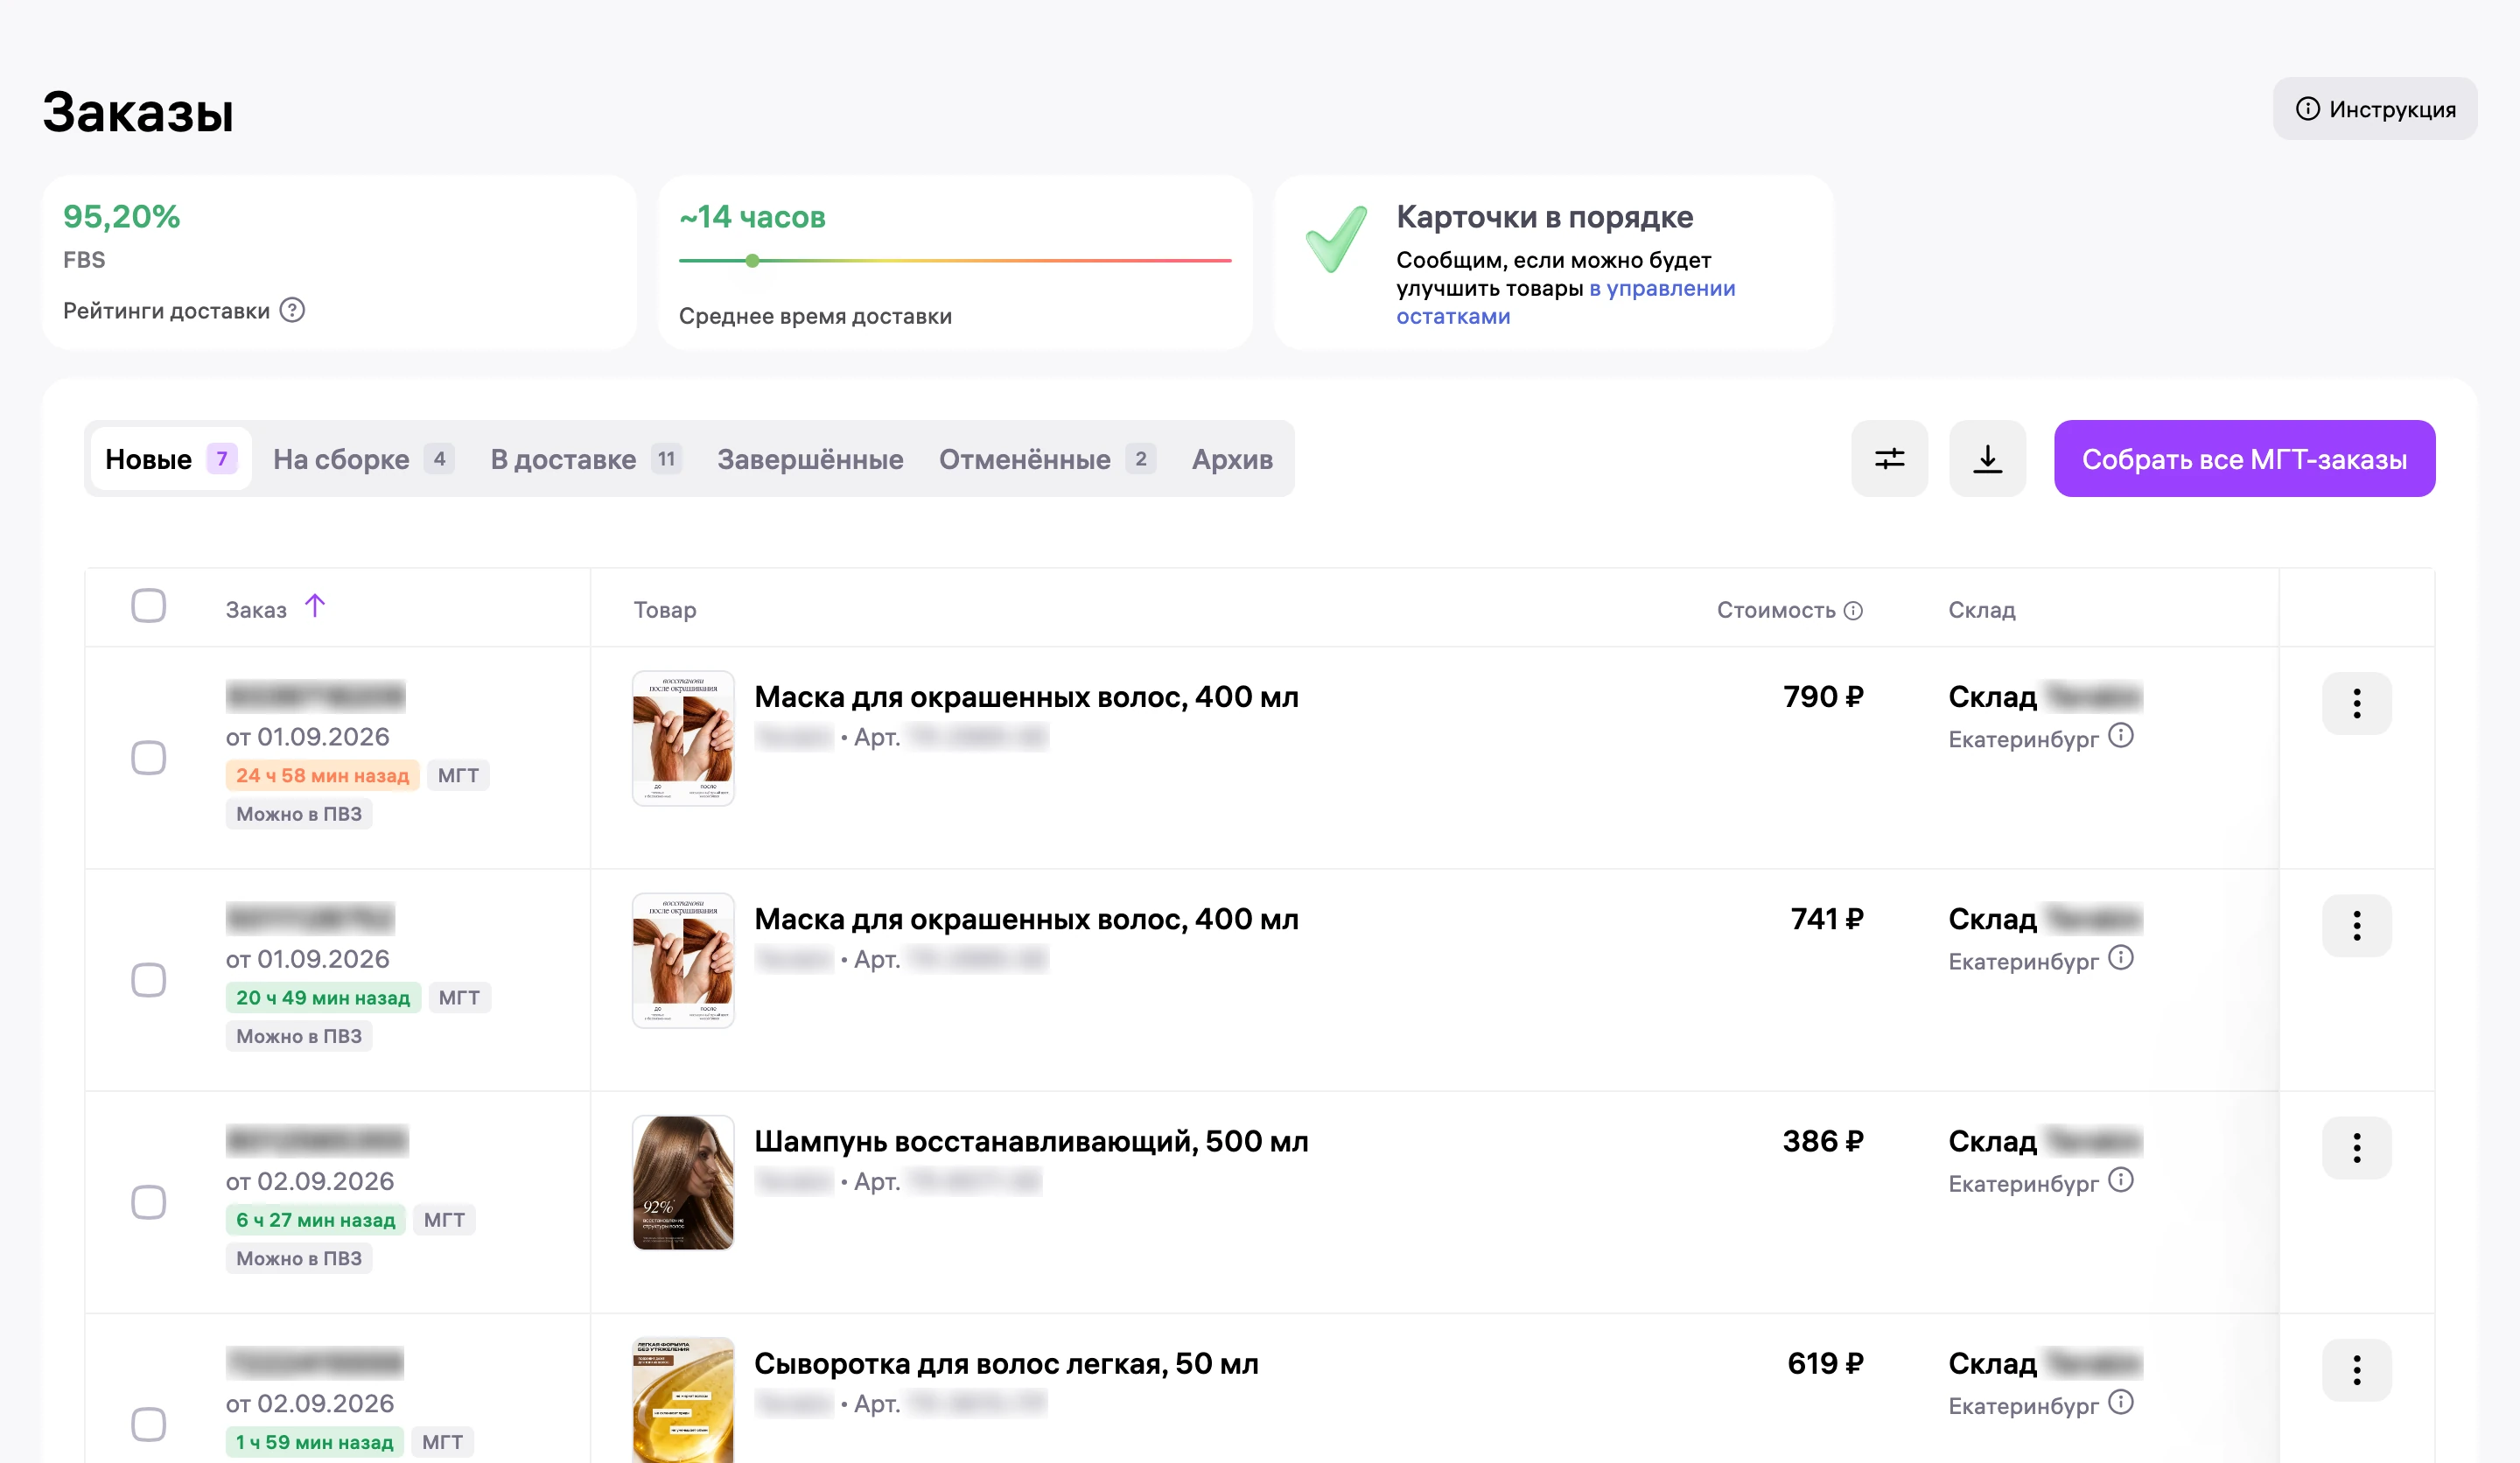Select the order placed 24 ч 58 мин назад
The image size is (2520, 1463).
149,758
